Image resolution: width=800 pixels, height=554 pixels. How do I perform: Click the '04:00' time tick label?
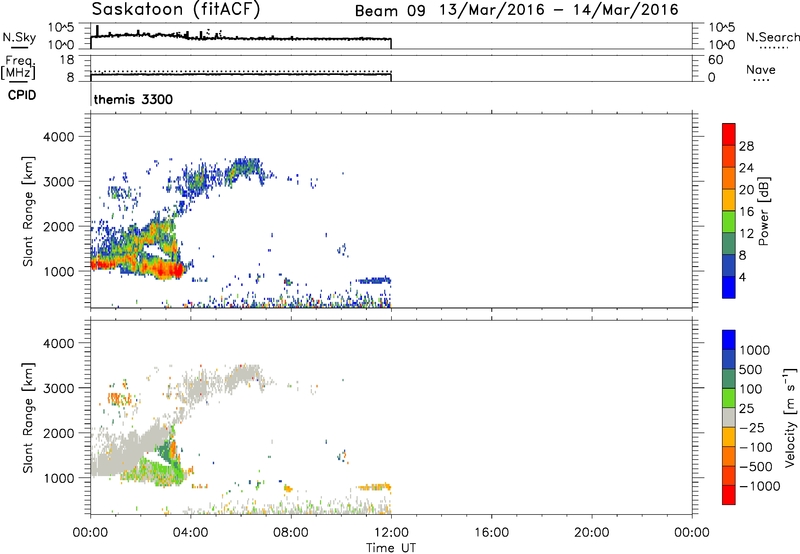pyautogui.click(x=190, y=533)
